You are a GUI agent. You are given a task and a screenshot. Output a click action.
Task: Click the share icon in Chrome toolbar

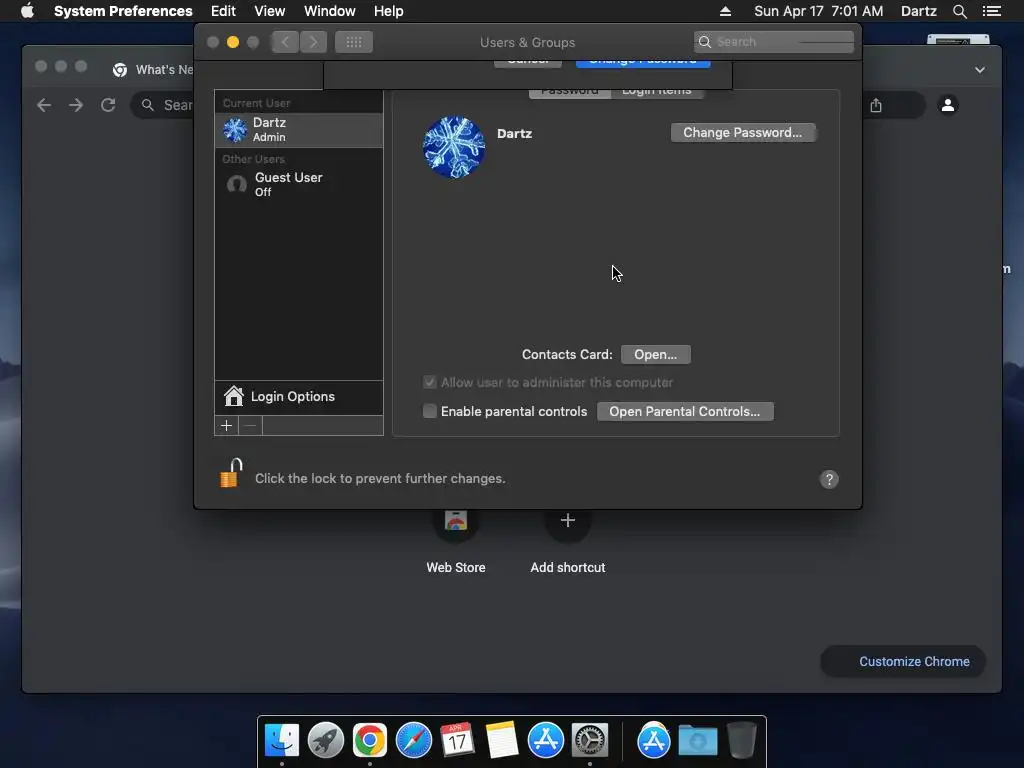point(876,105)
